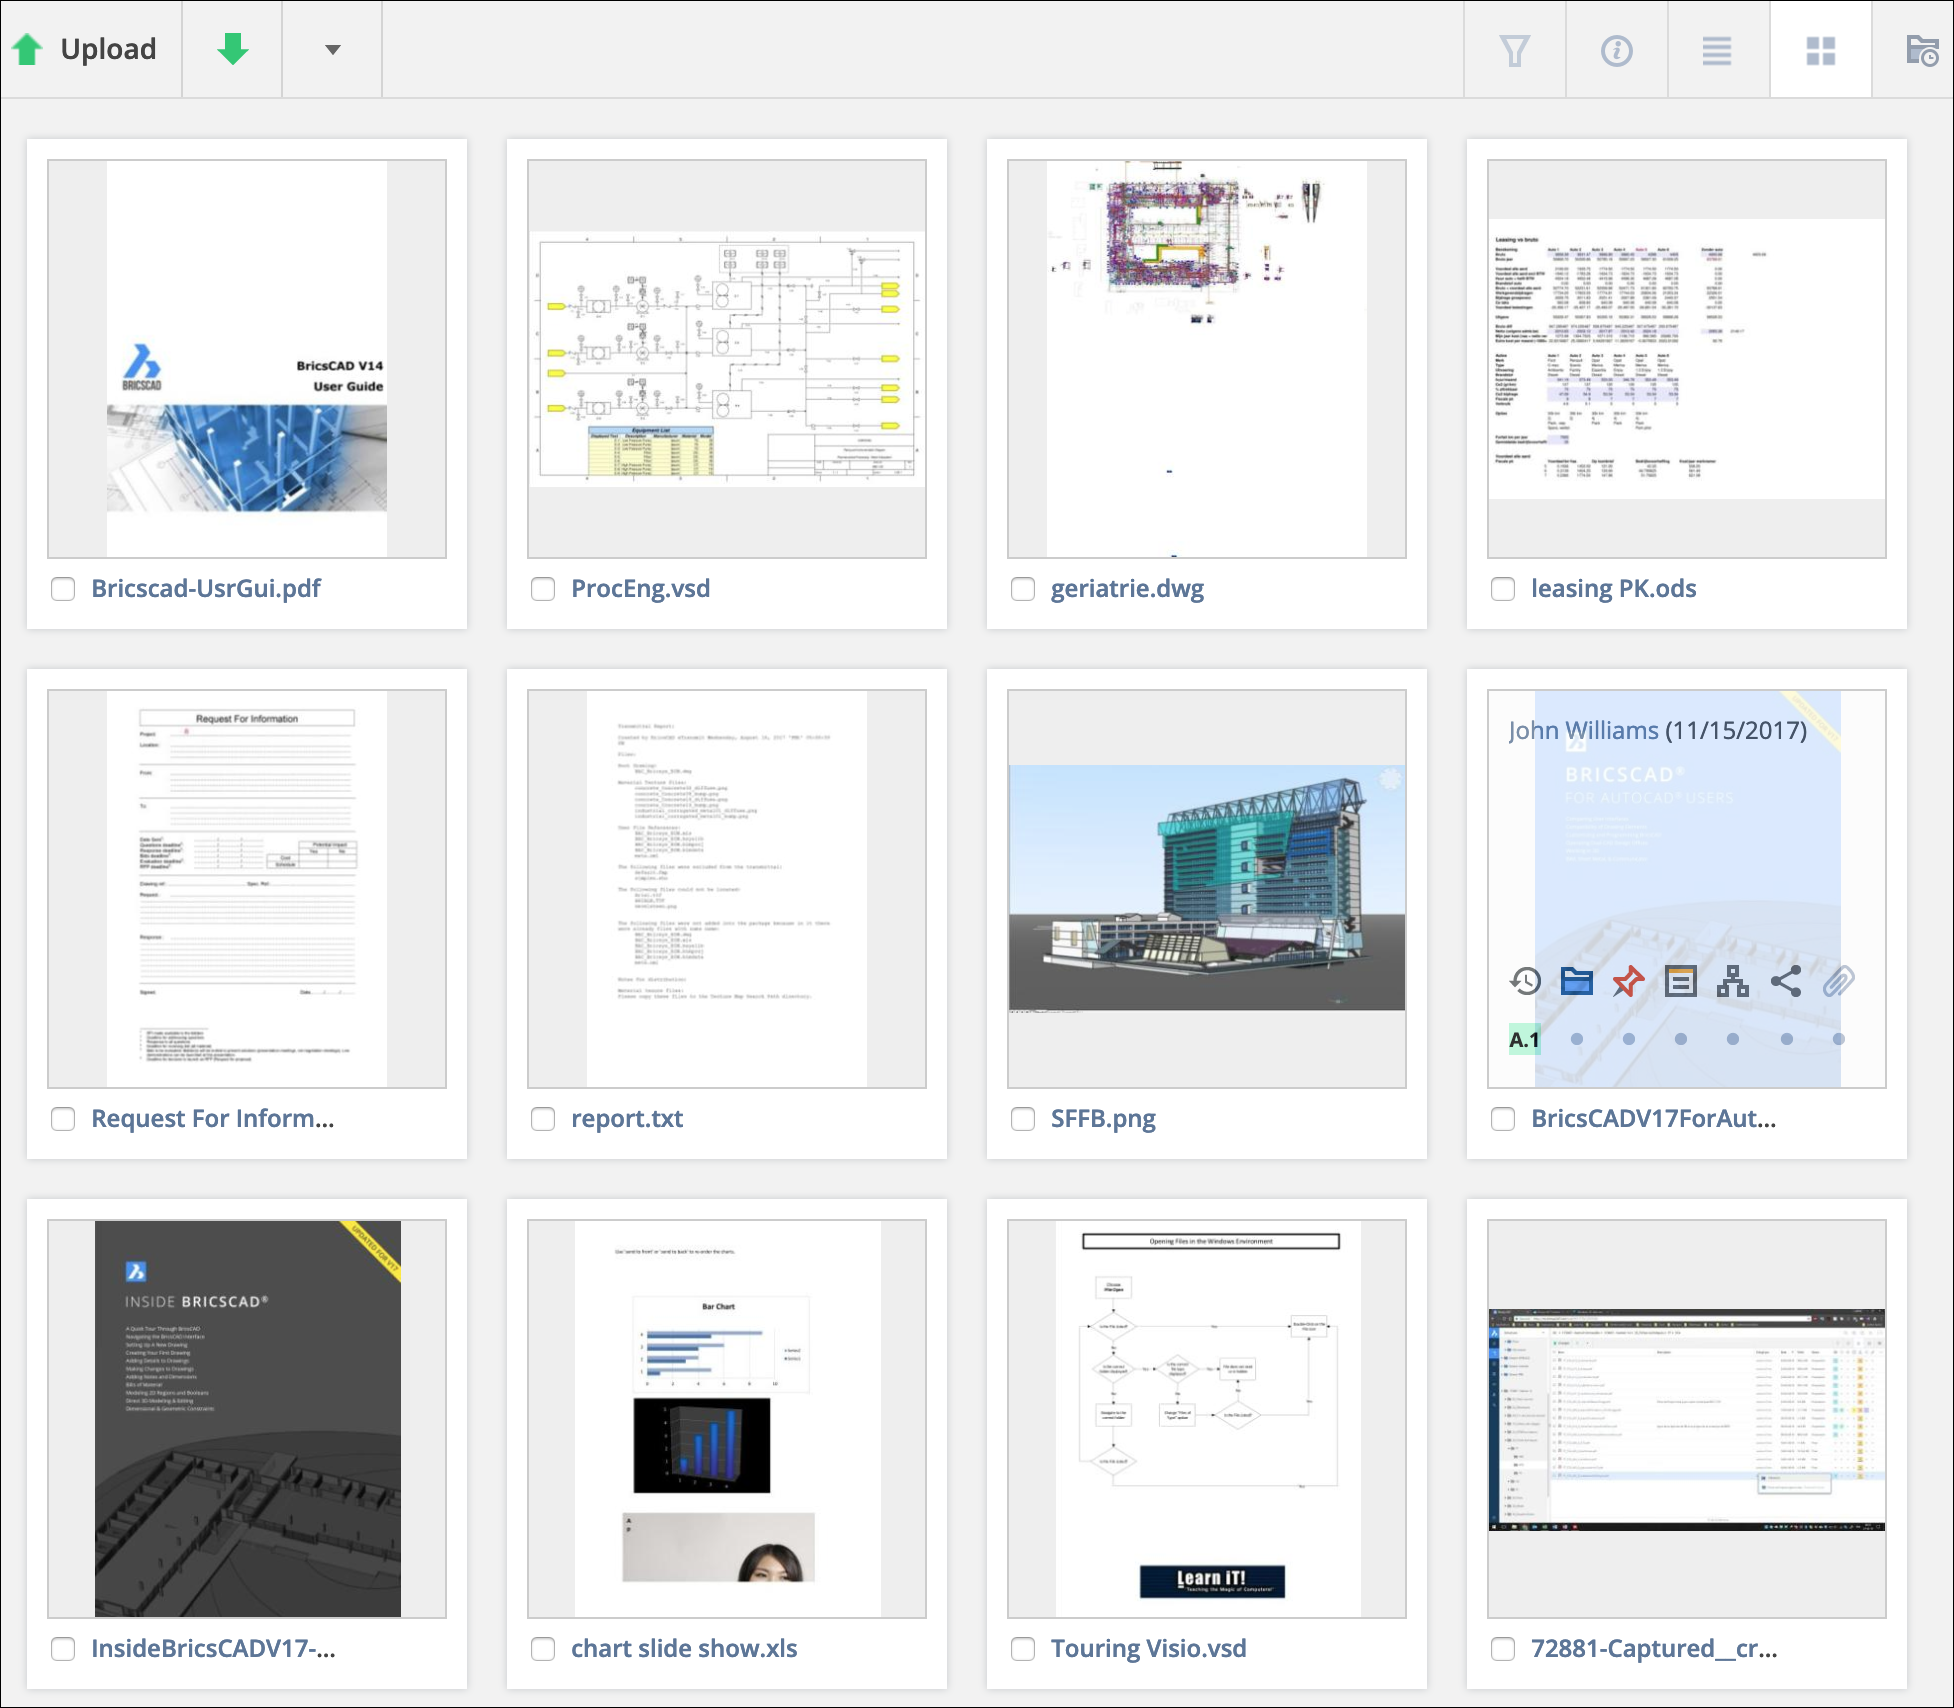Click the green Upload arrow icon
The height and width of the screenshot is (1708, 1954).
[28, 49]
